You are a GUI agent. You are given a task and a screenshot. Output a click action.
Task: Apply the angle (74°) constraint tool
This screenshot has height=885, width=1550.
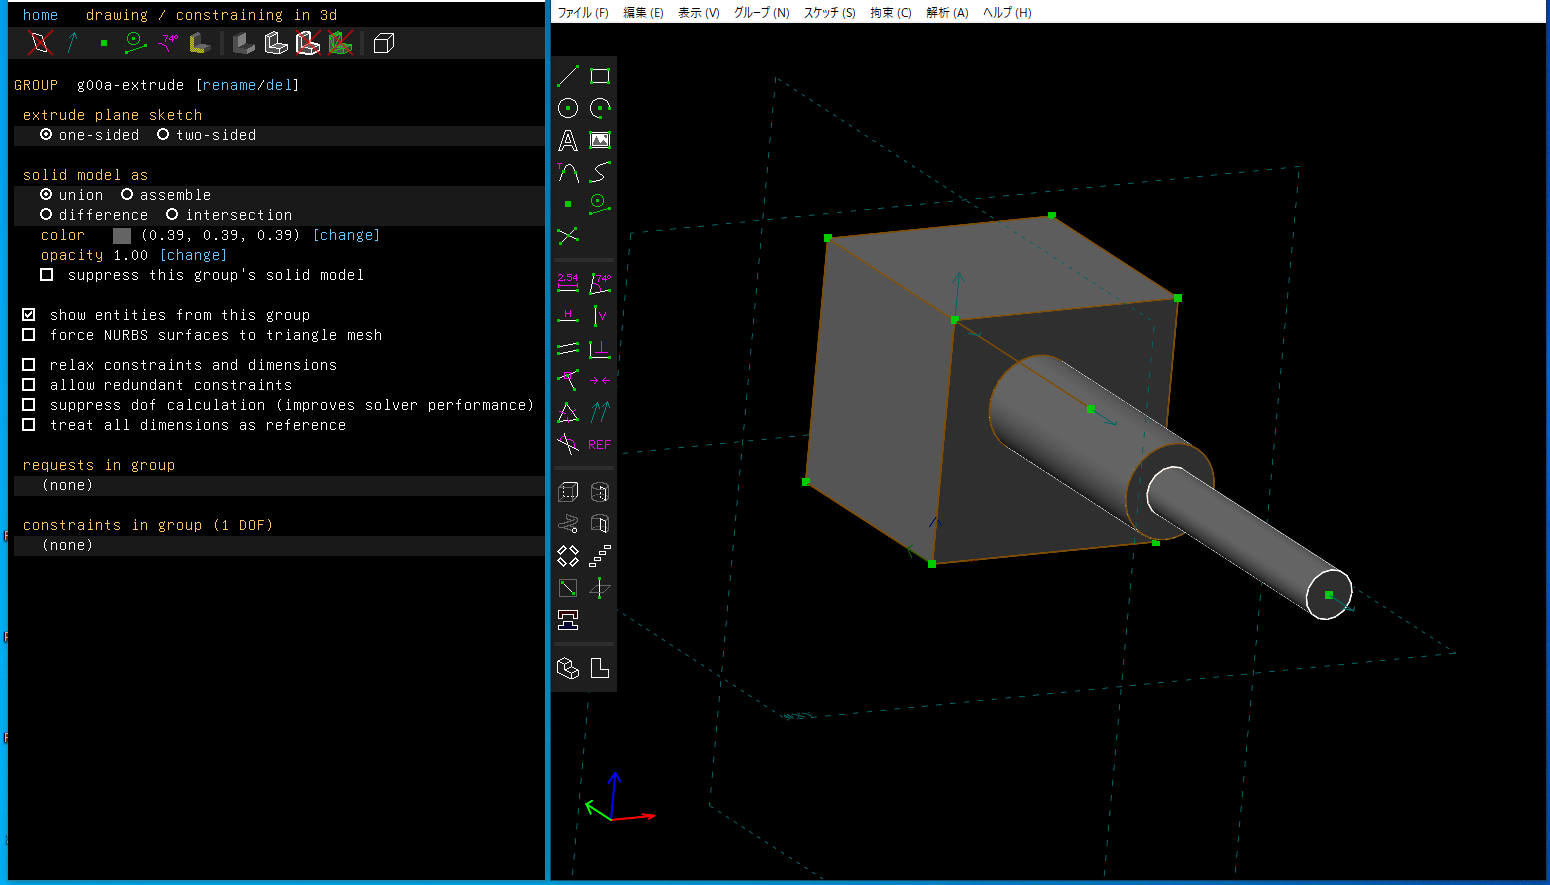coord(600,283)
